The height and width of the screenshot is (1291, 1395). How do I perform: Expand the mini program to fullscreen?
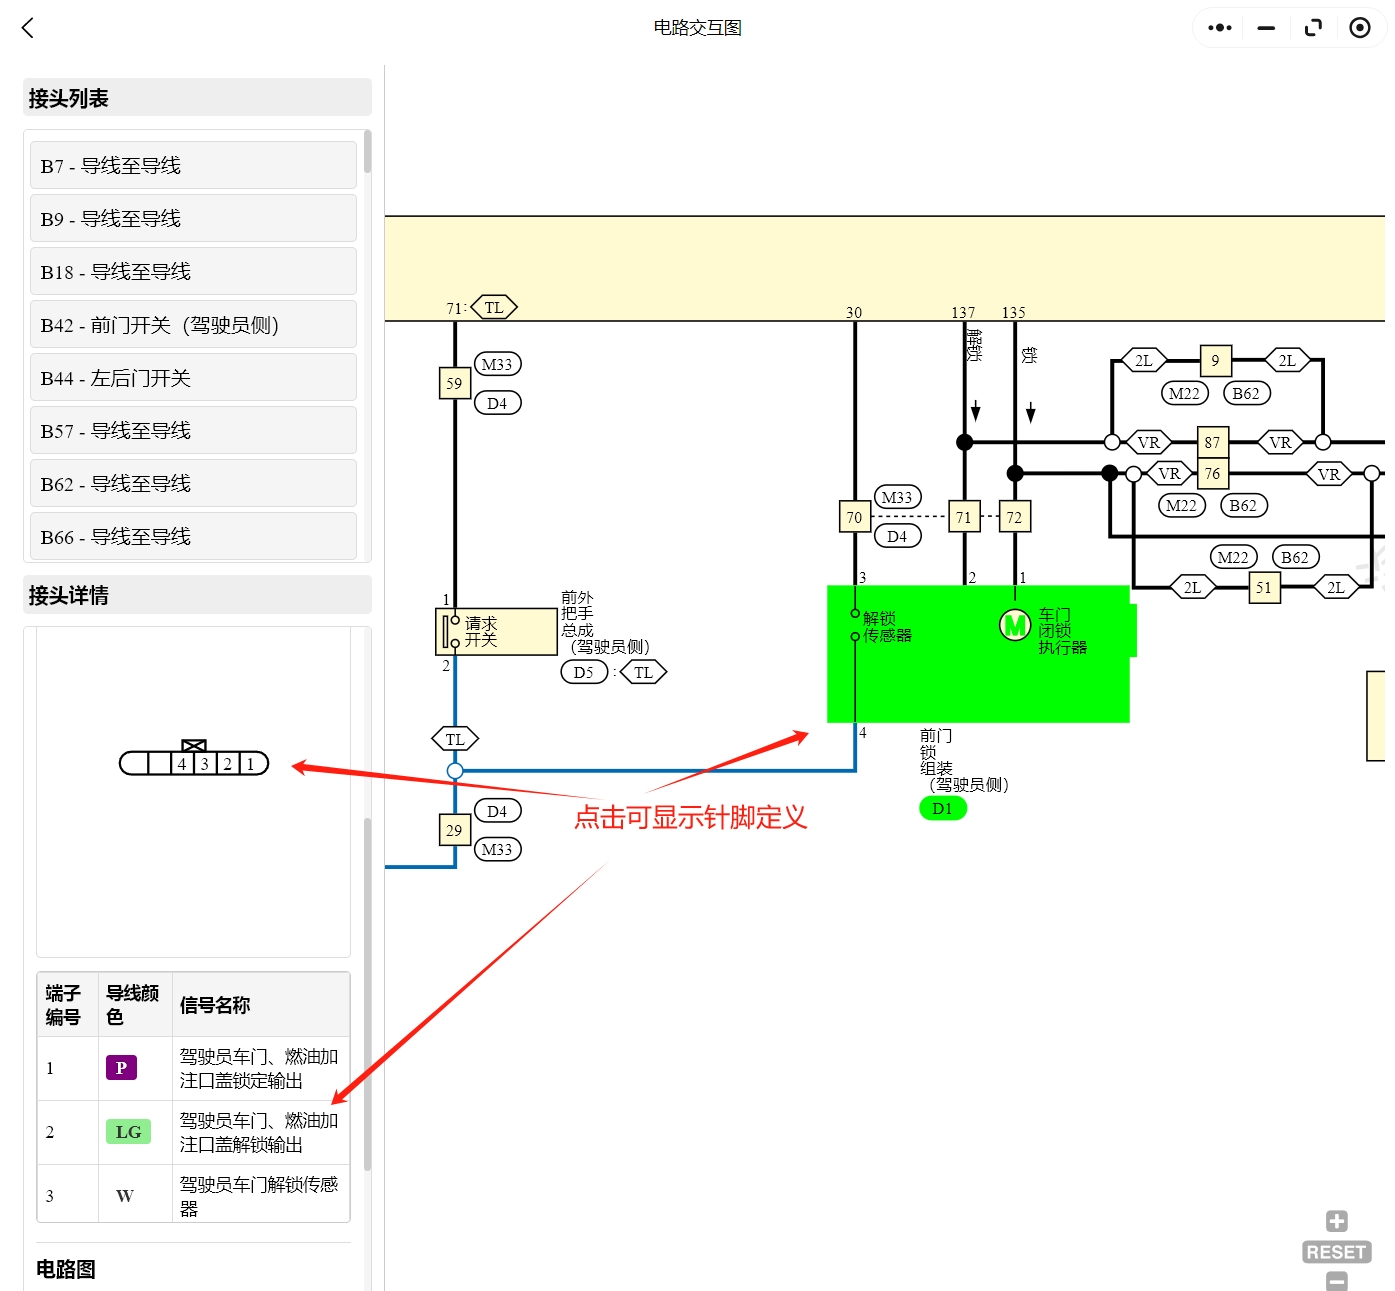click(x=1313, y=27)
